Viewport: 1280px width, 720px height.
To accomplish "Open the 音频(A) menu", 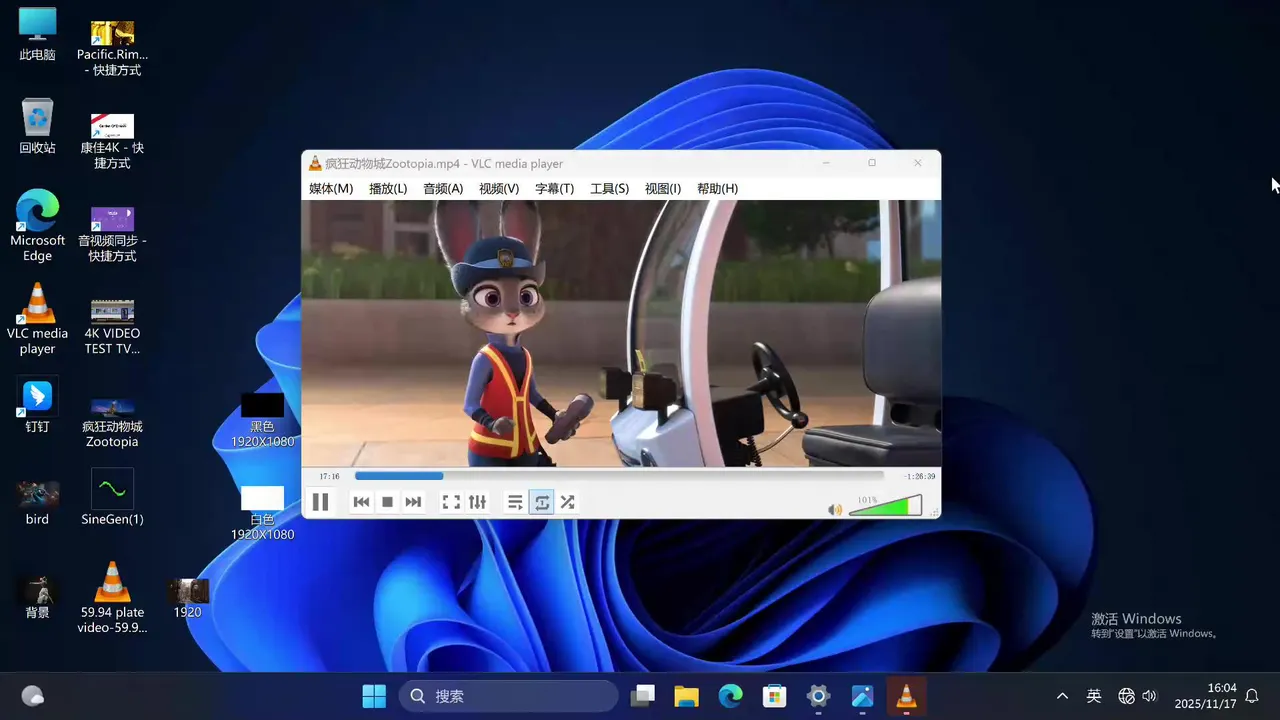I will pos(443,188).
